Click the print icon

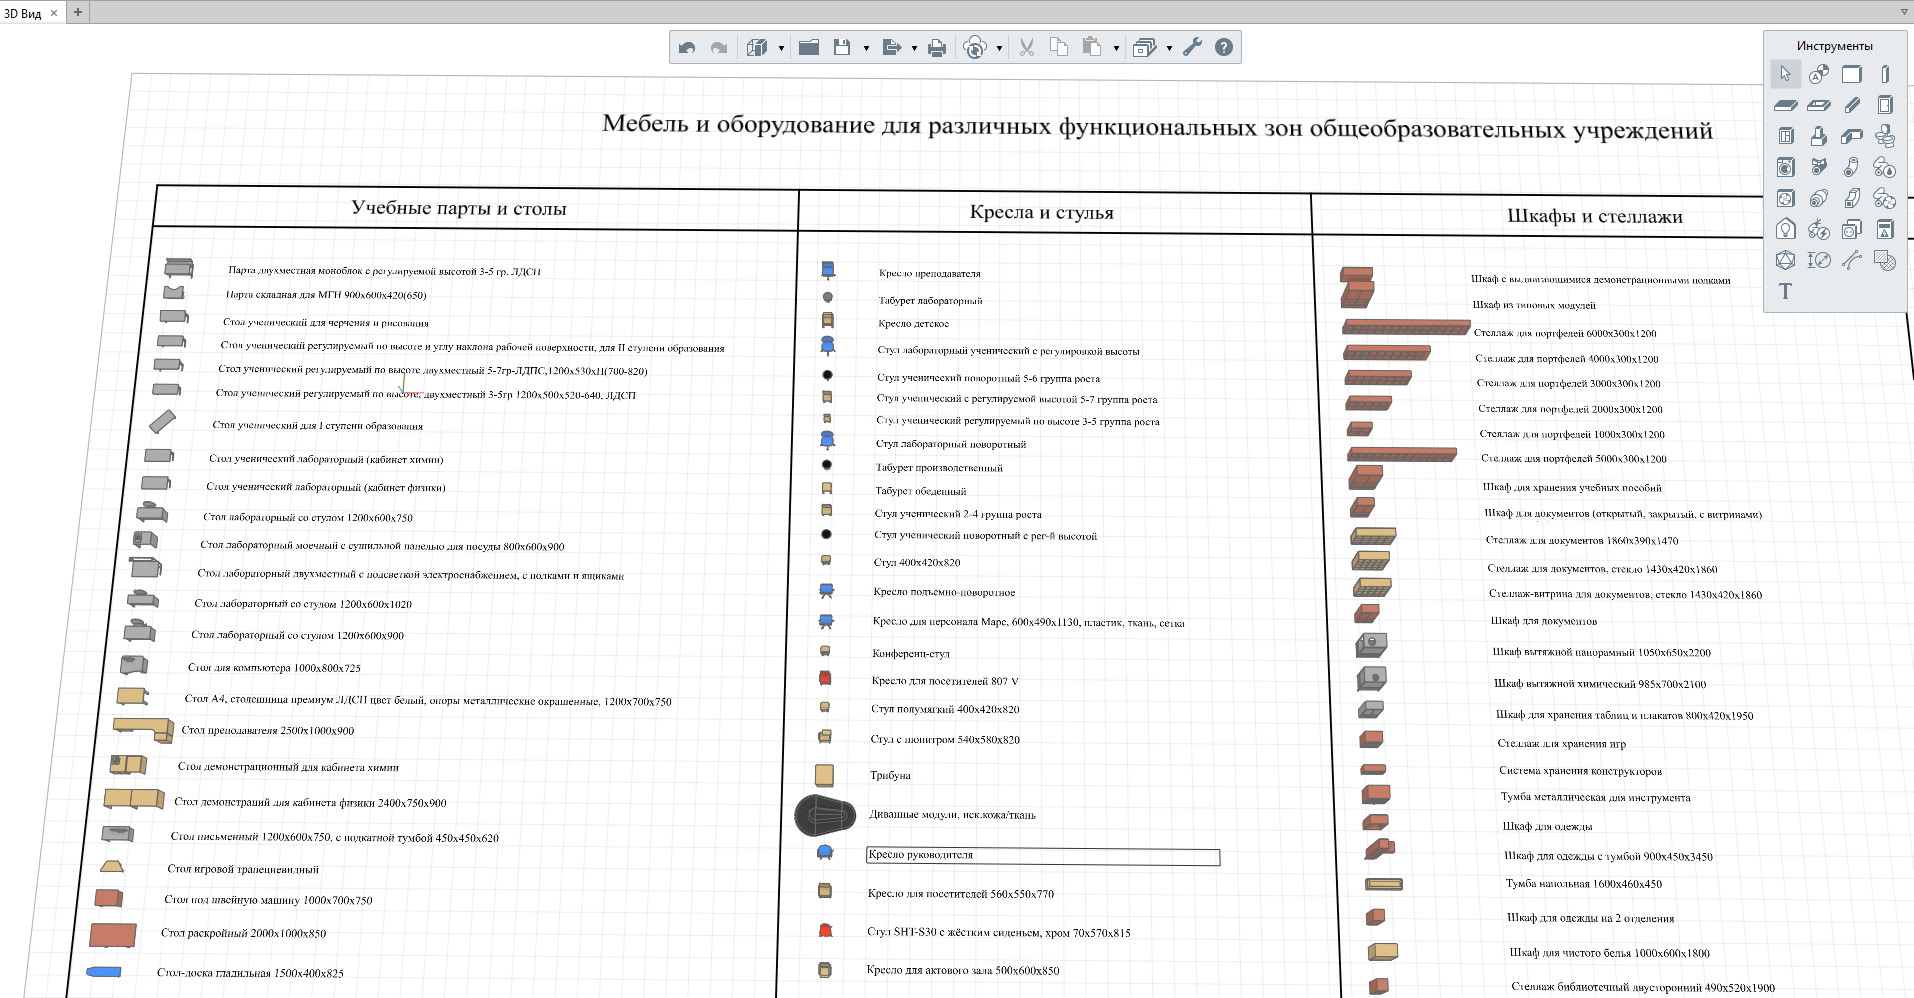(x=936, y=47)
